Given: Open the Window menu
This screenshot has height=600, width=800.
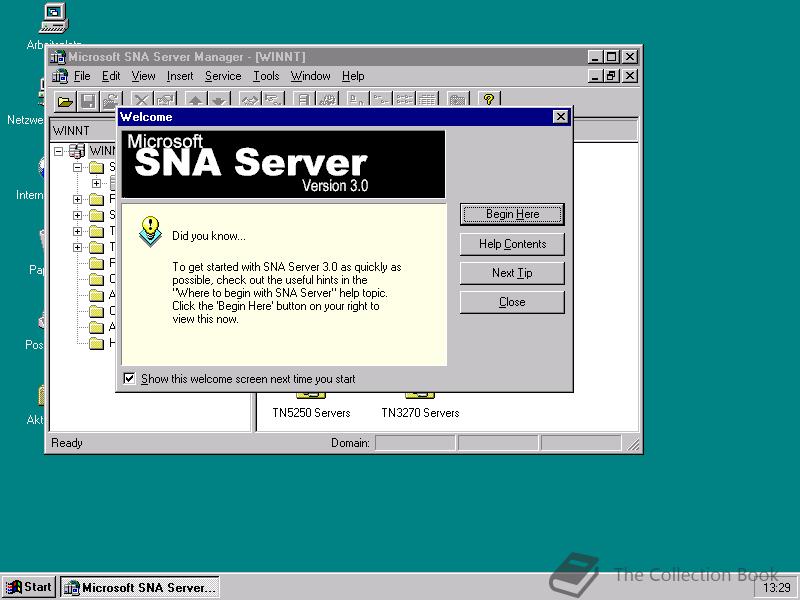Looking at the screenshot, I should click(x=311, y=76).
